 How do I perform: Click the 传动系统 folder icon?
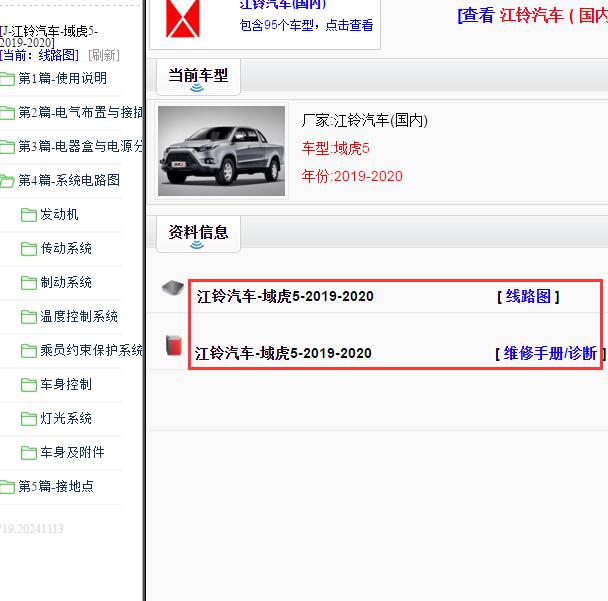(29, 249)
